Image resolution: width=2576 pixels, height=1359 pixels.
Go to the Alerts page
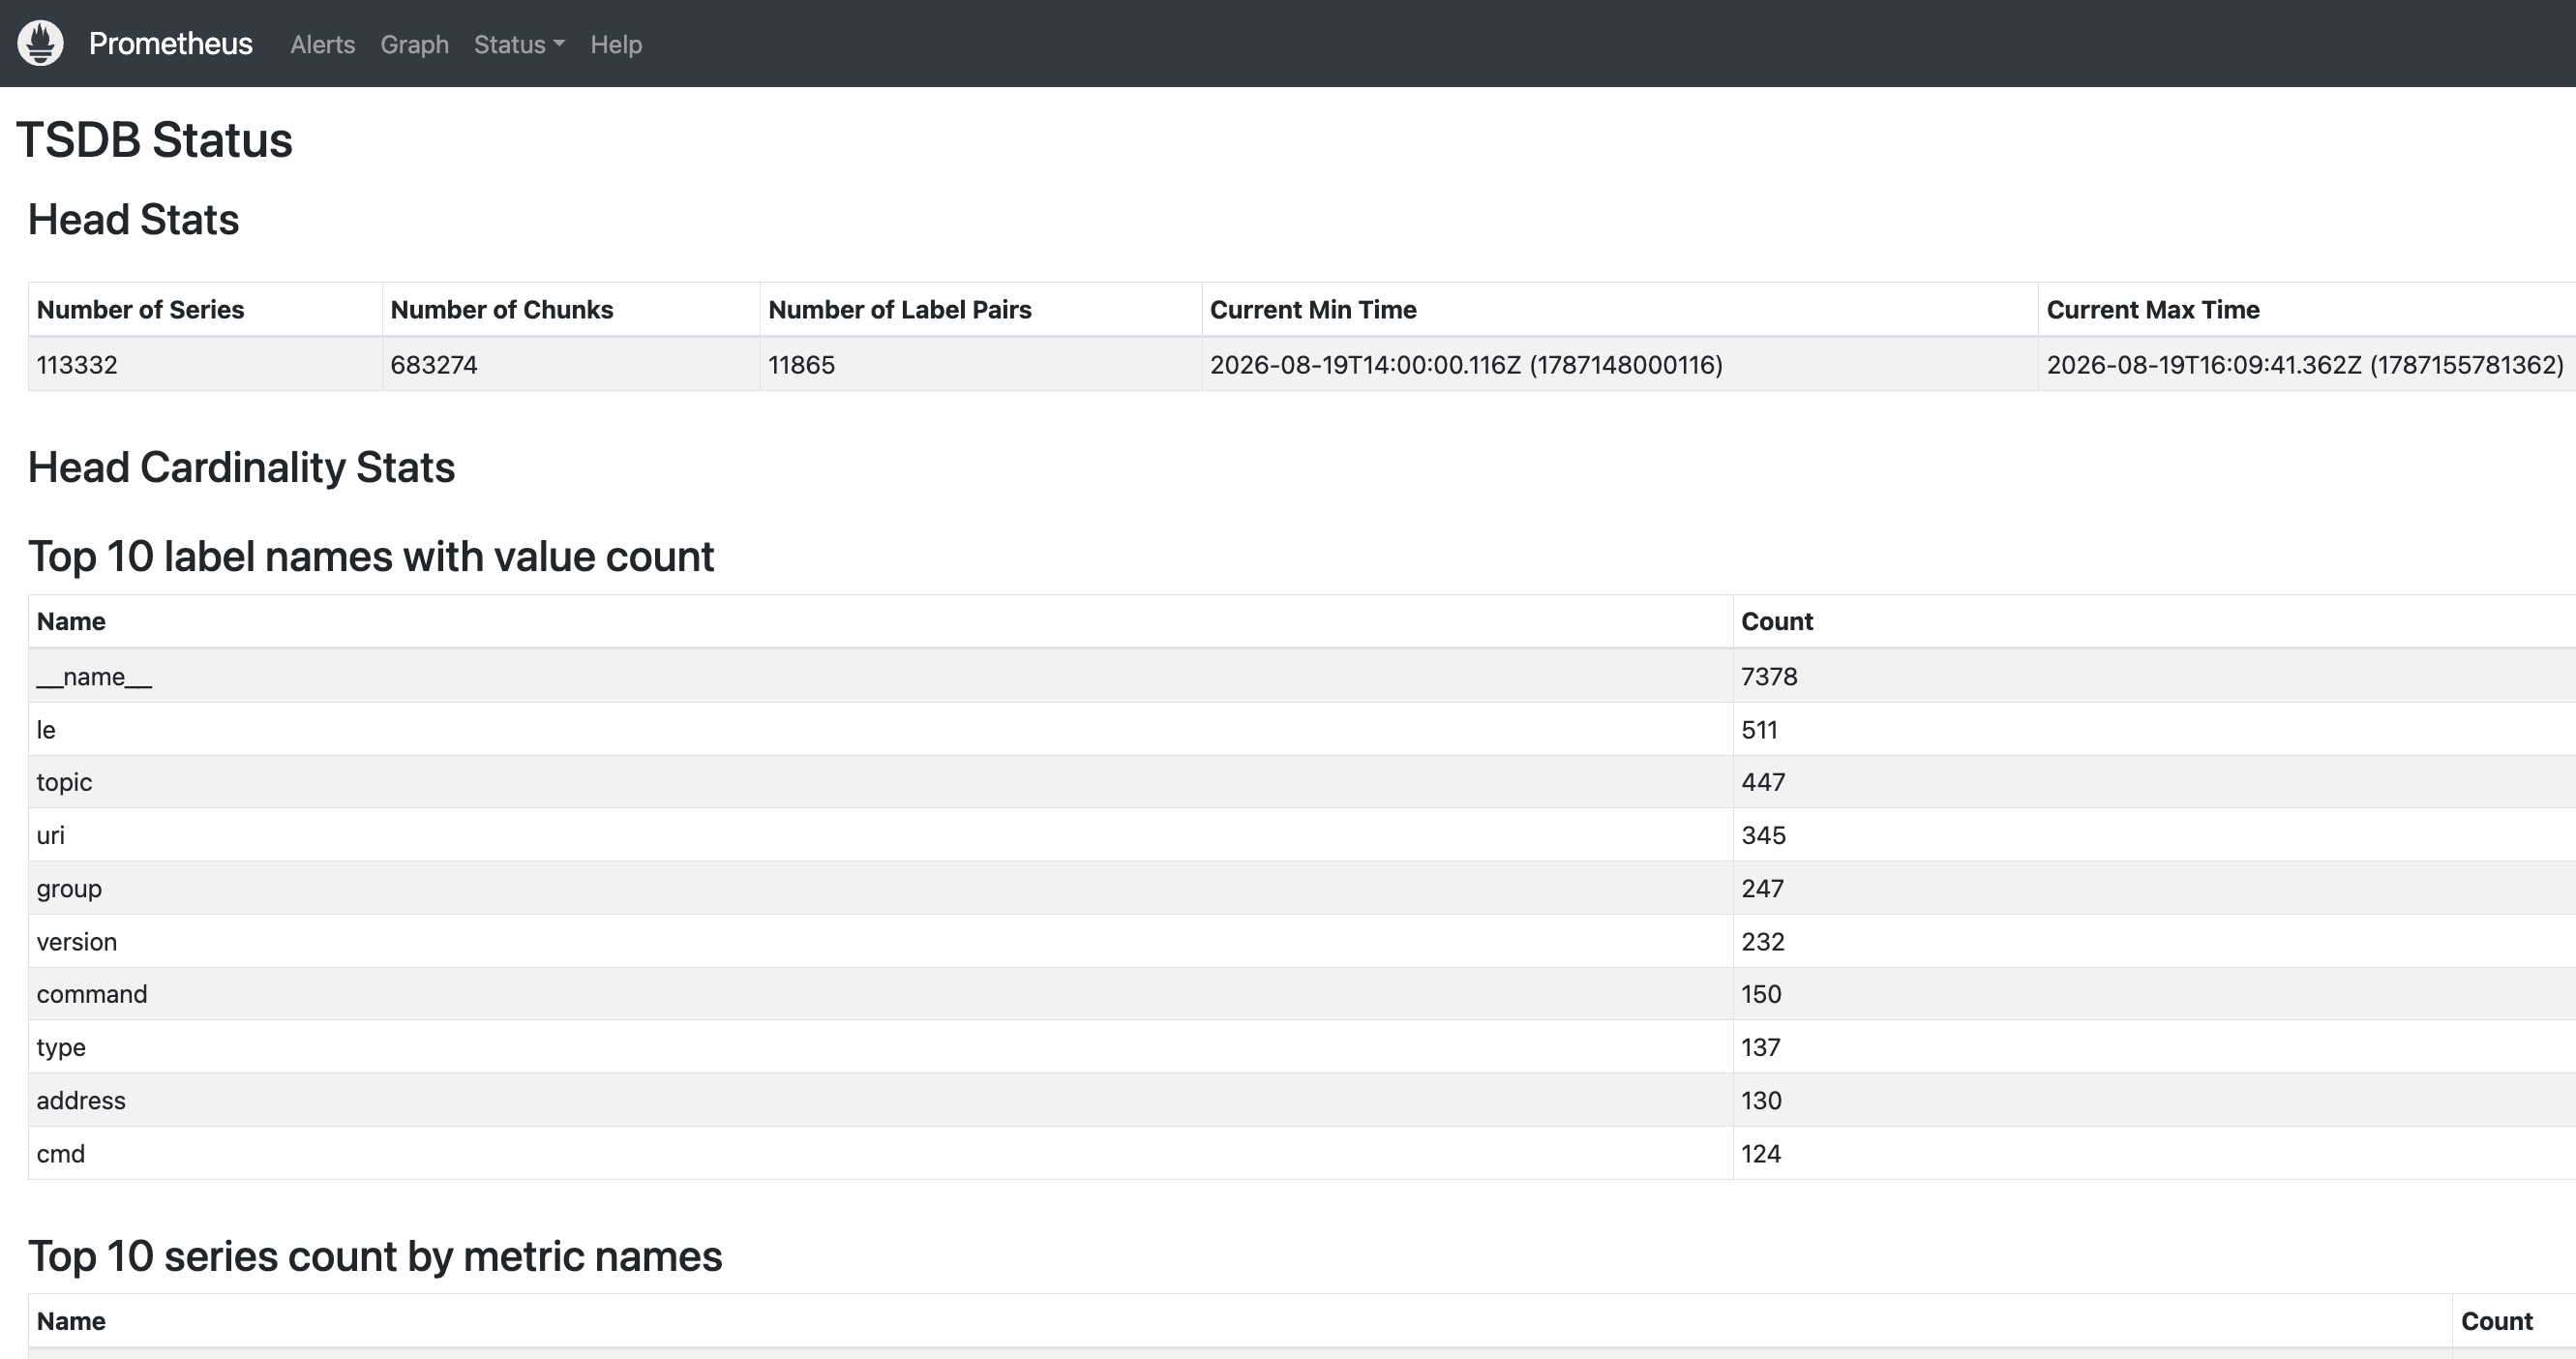point(322,45)
